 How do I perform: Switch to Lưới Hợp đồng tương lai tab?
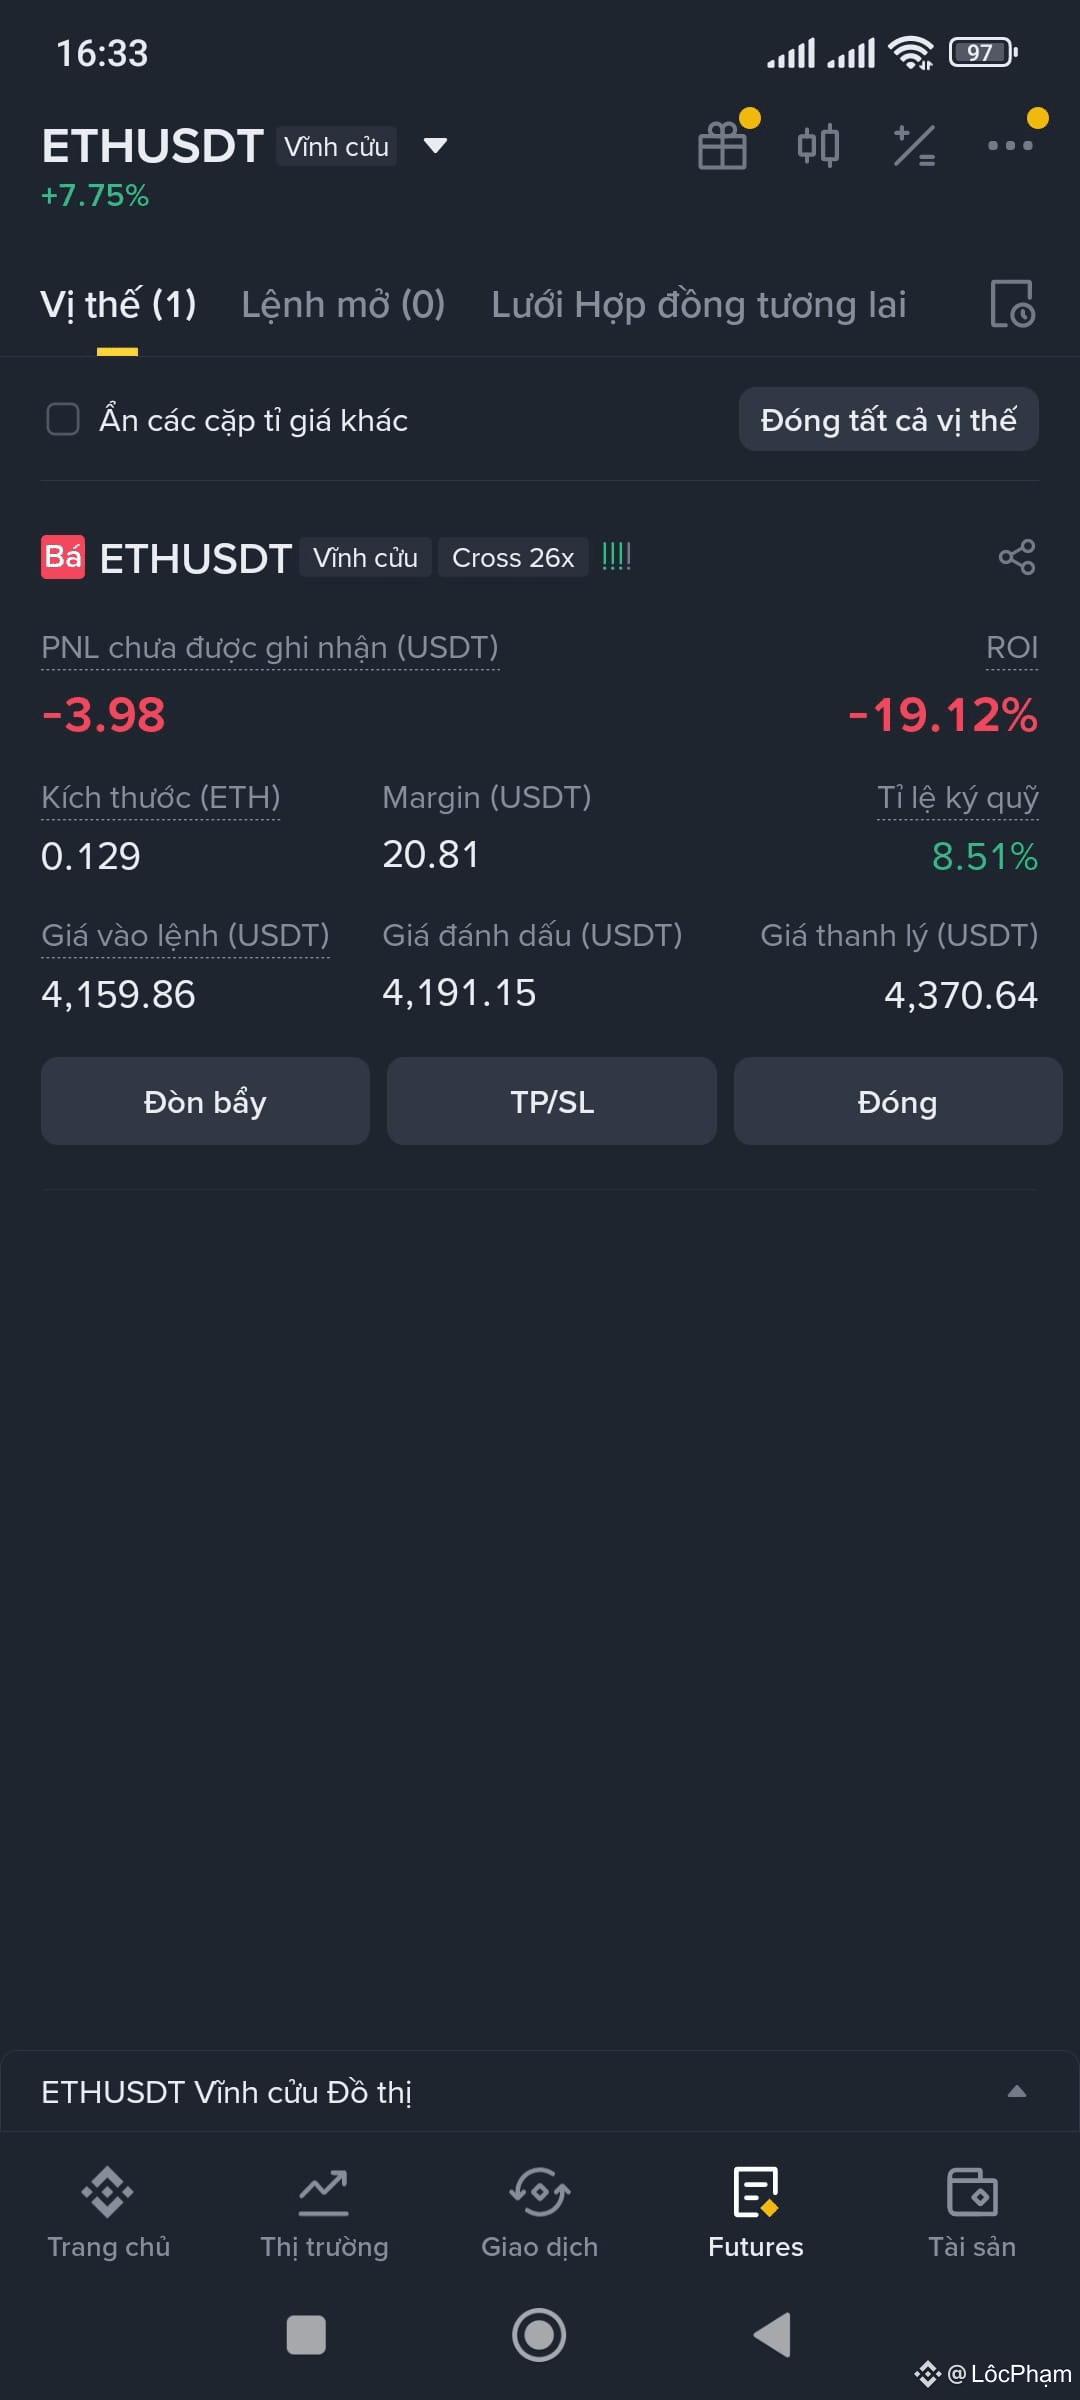(x=698, y=304)
